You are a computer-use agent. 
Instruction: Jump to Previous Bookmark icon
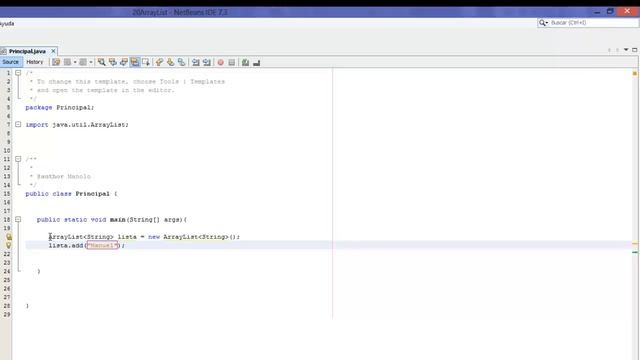click(159, 62)
